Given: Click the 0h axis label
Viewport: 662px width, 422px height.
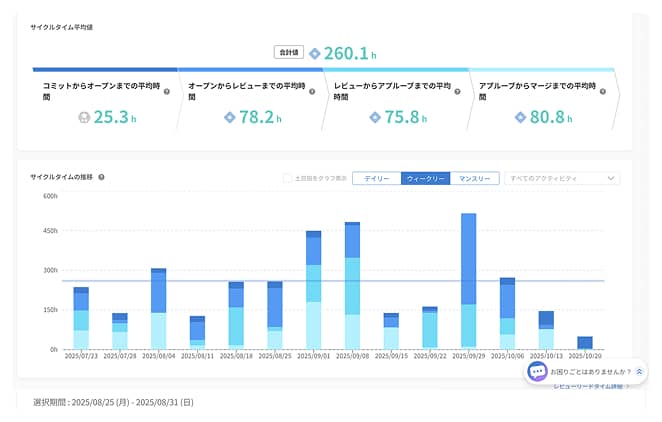Looking at the screenshot, I should coord(54,349).
